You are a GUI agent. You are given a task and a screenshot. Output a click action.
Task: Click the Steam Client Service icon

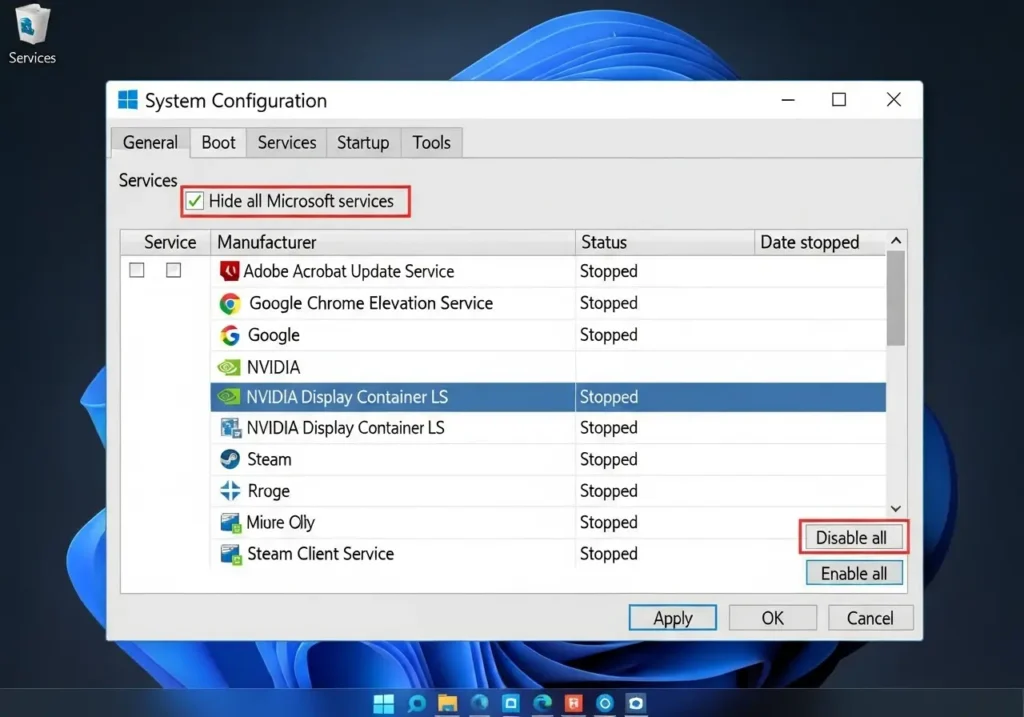230,554
